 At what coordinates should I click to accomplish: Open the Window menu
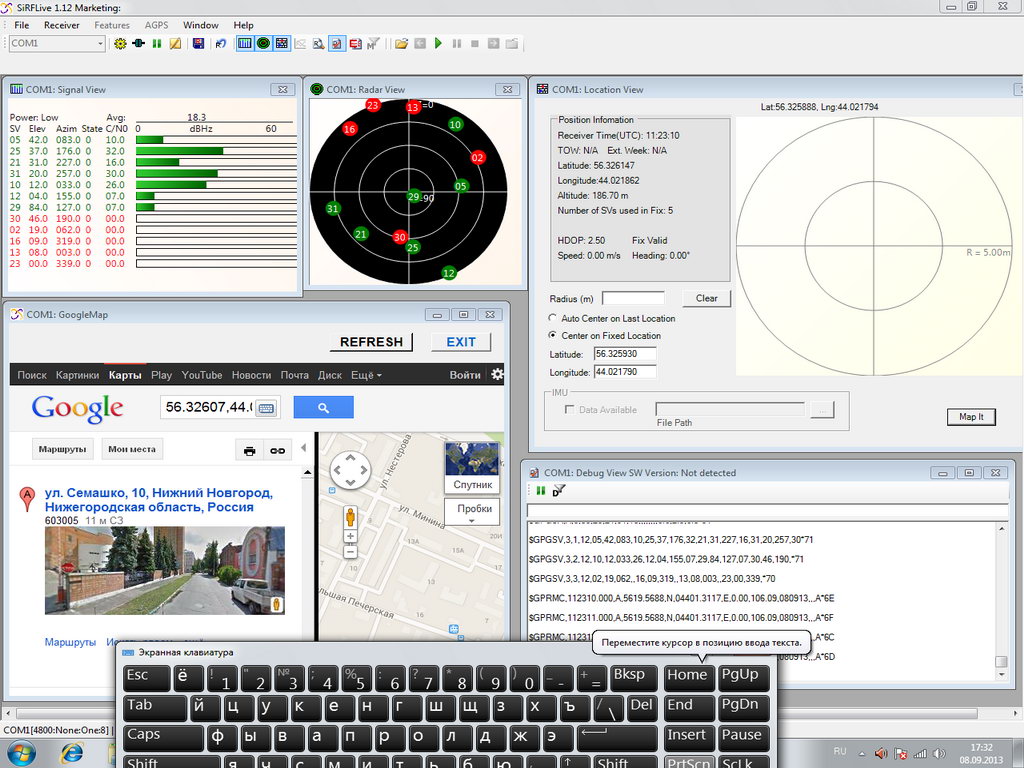(x=201, y=25)
